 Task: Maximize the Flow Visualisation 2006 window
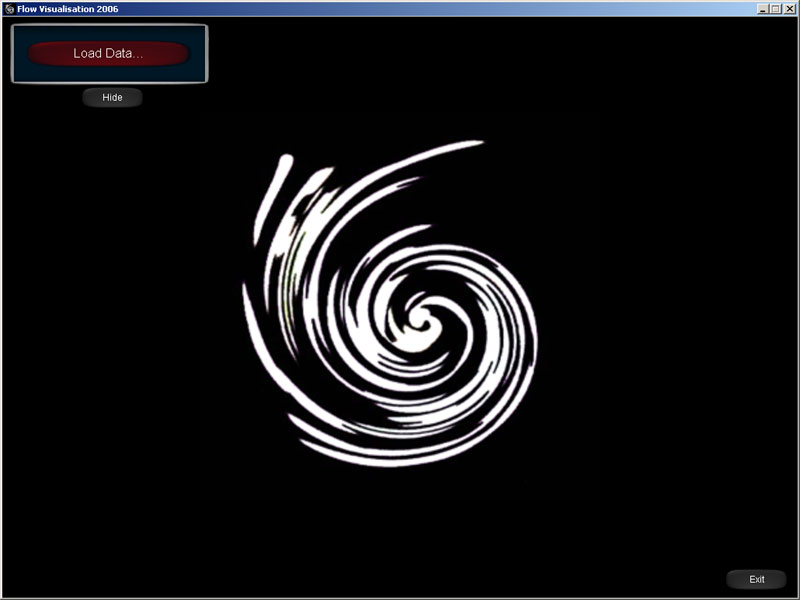click(x=776, y=9)
